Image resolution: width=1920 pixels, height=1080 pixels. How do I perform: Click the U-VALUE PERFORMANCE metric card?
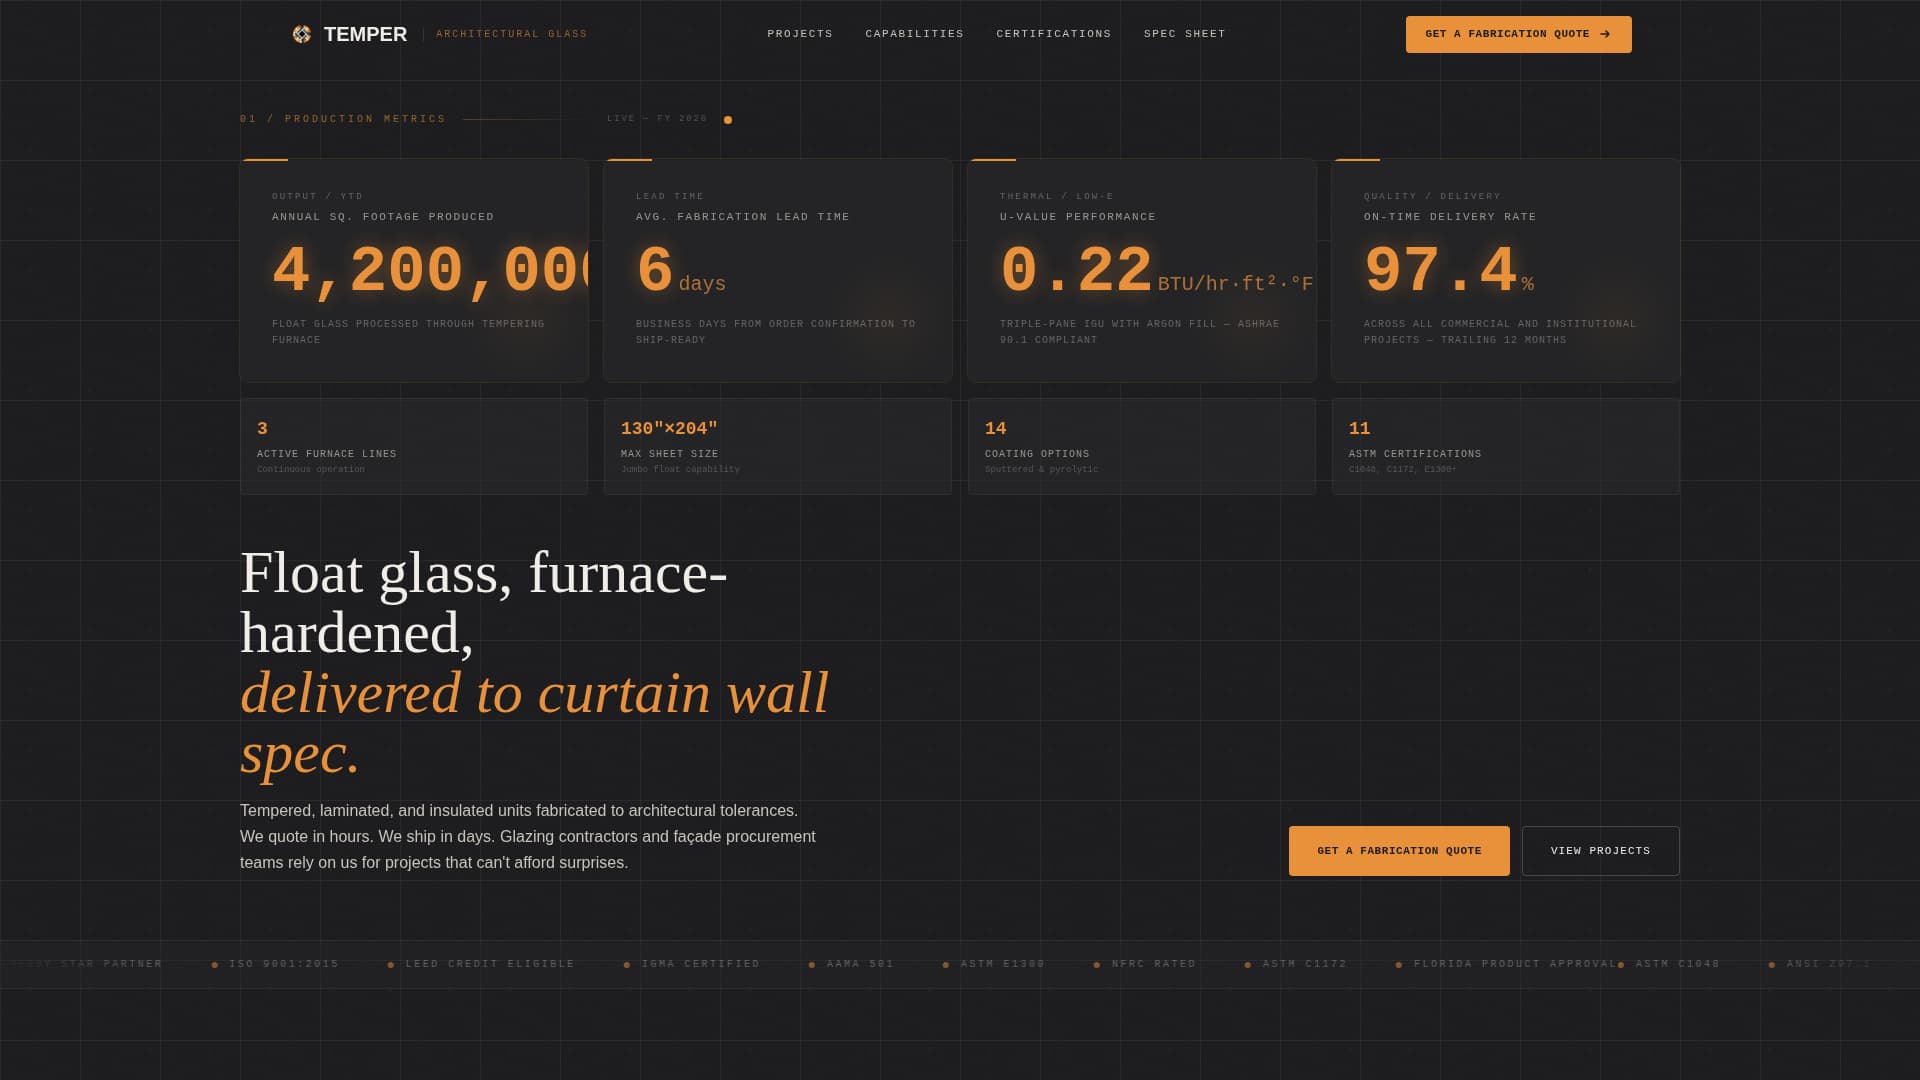(x=1141, y=270)
